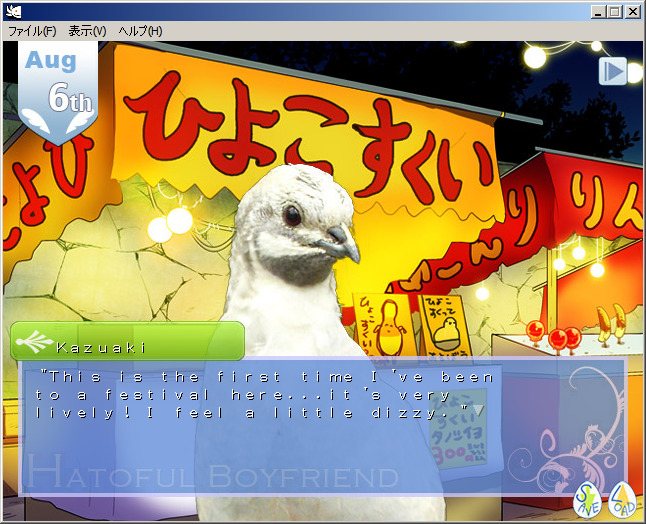Click the Kazuaki name plate
The image size is (646, 524).
pyautogui.click(x=128, y=341)
